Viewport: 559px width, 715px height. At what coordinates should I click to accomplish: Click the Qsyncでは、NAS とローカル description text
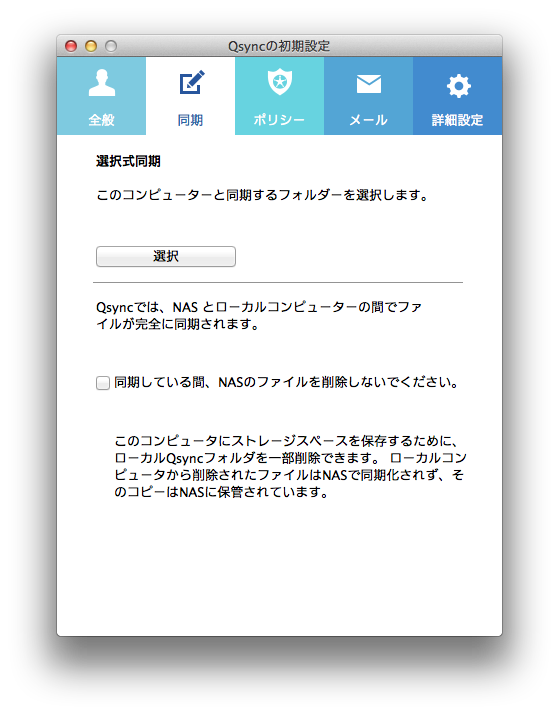pos(259,316)
